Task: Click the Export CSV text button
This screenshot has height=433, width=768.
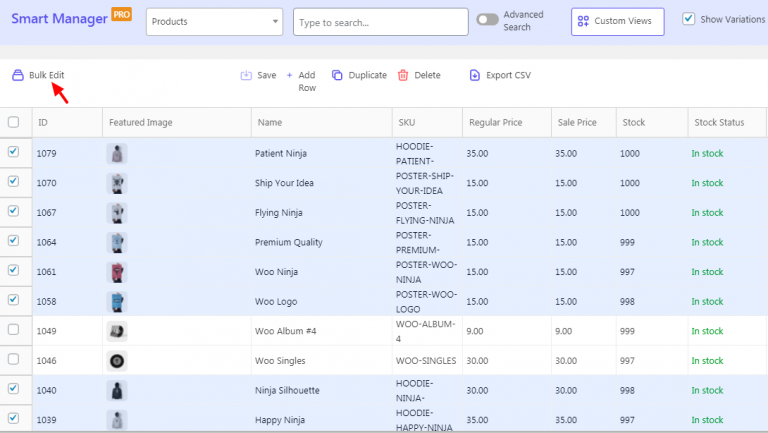Action: [x=507, y=75]
